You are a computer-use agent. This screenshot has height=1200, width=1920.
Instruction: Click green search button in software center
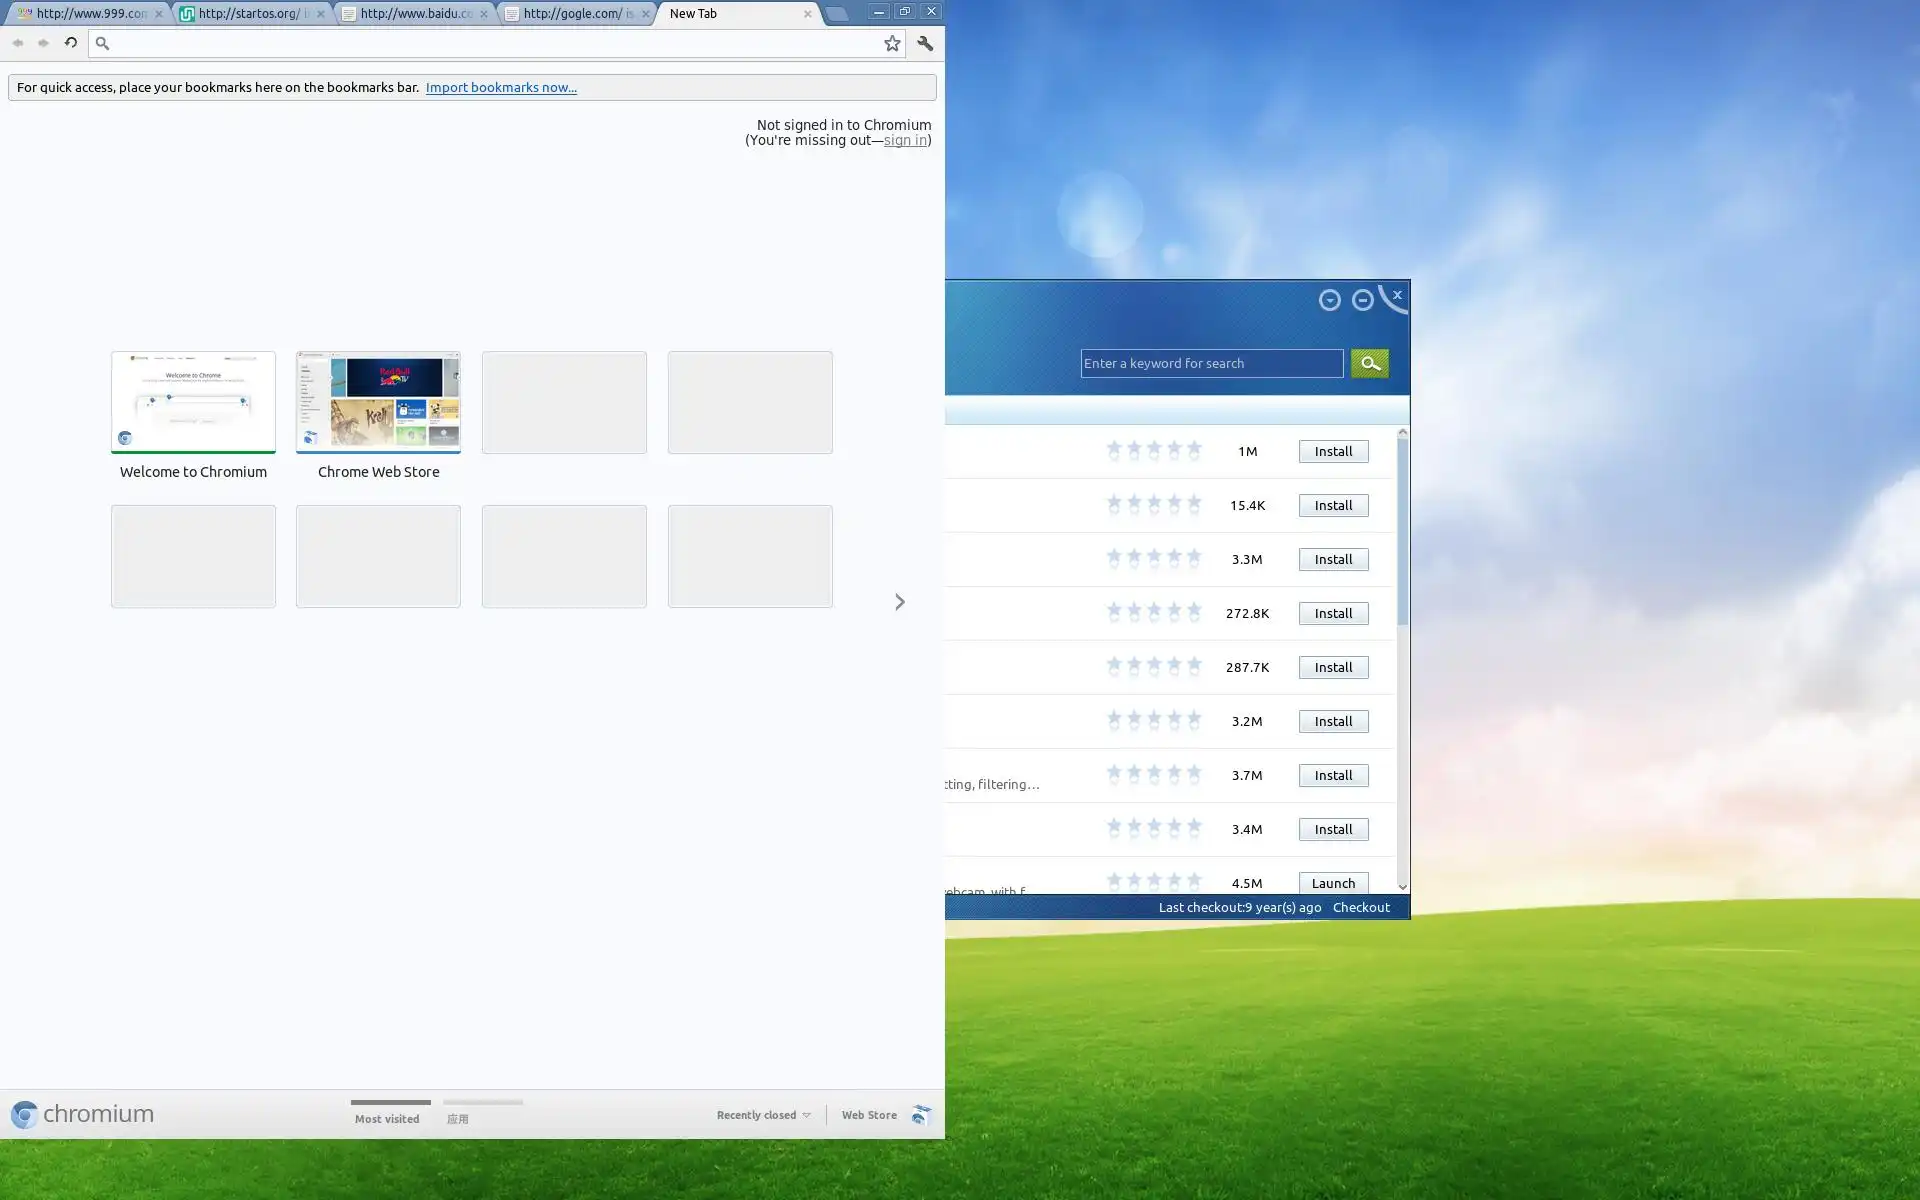(x=1369, y=363)
